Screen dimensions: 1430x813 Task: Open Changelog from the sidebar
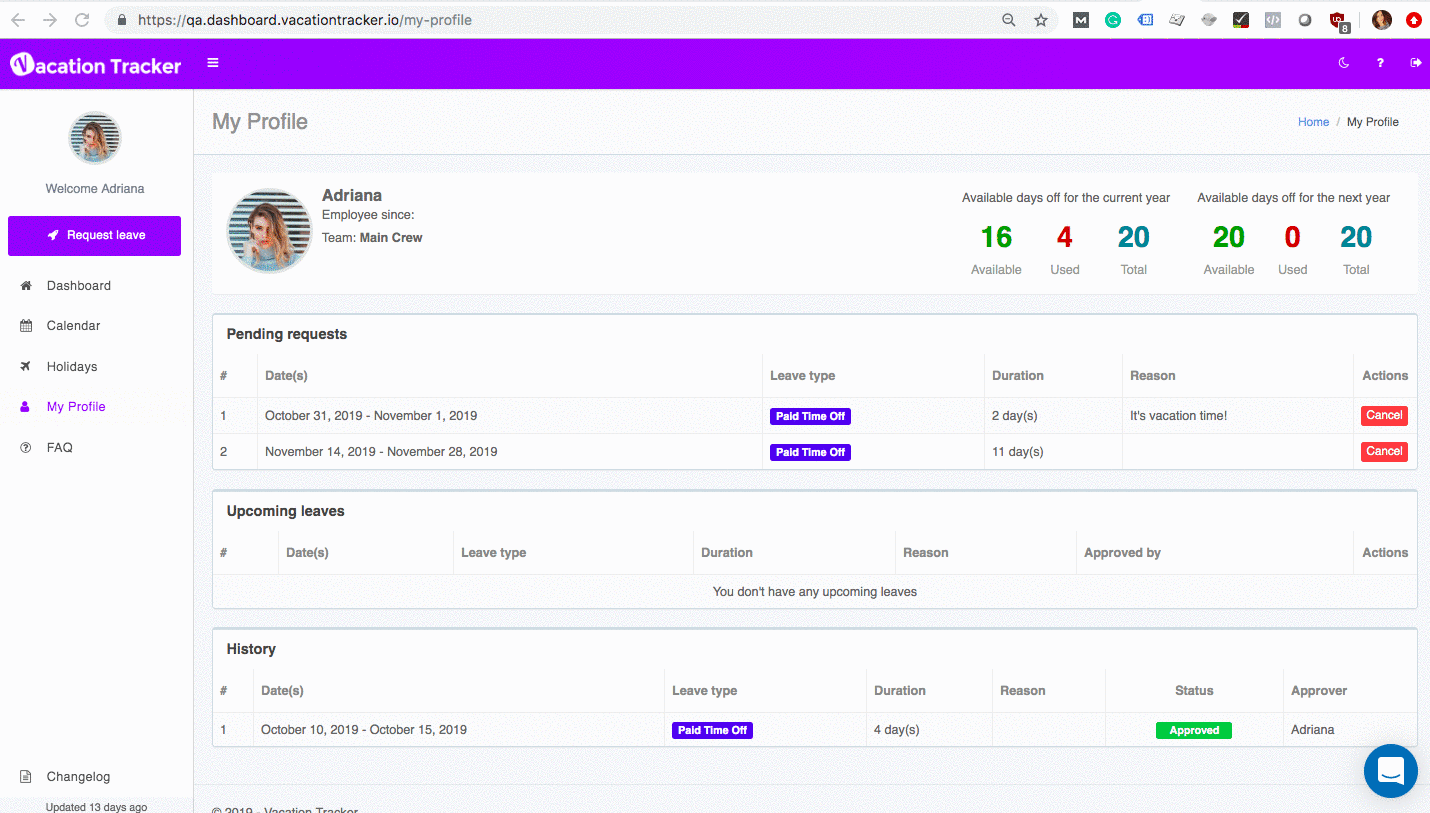[78, 777]
